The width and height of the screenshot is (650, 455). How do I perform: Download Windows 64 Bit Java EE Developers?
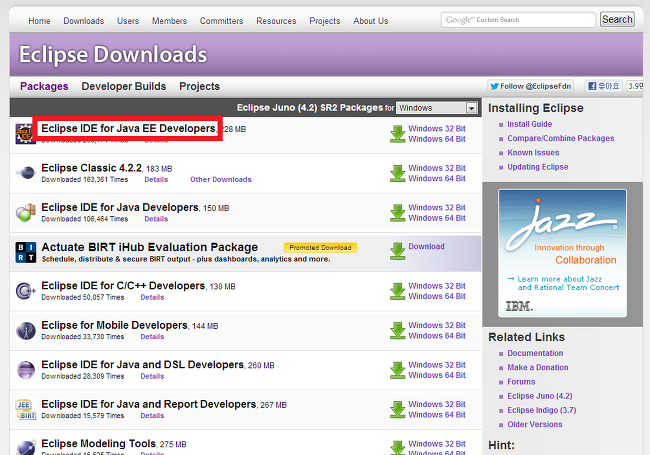437,139
